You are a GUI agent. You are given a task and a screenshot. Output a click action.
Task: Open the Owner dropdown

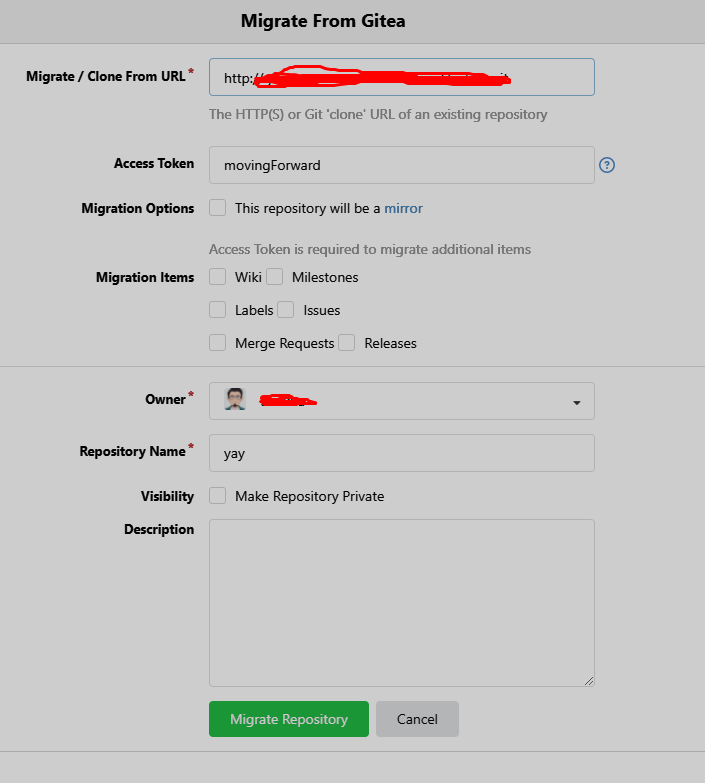click(x=401, y=401)
